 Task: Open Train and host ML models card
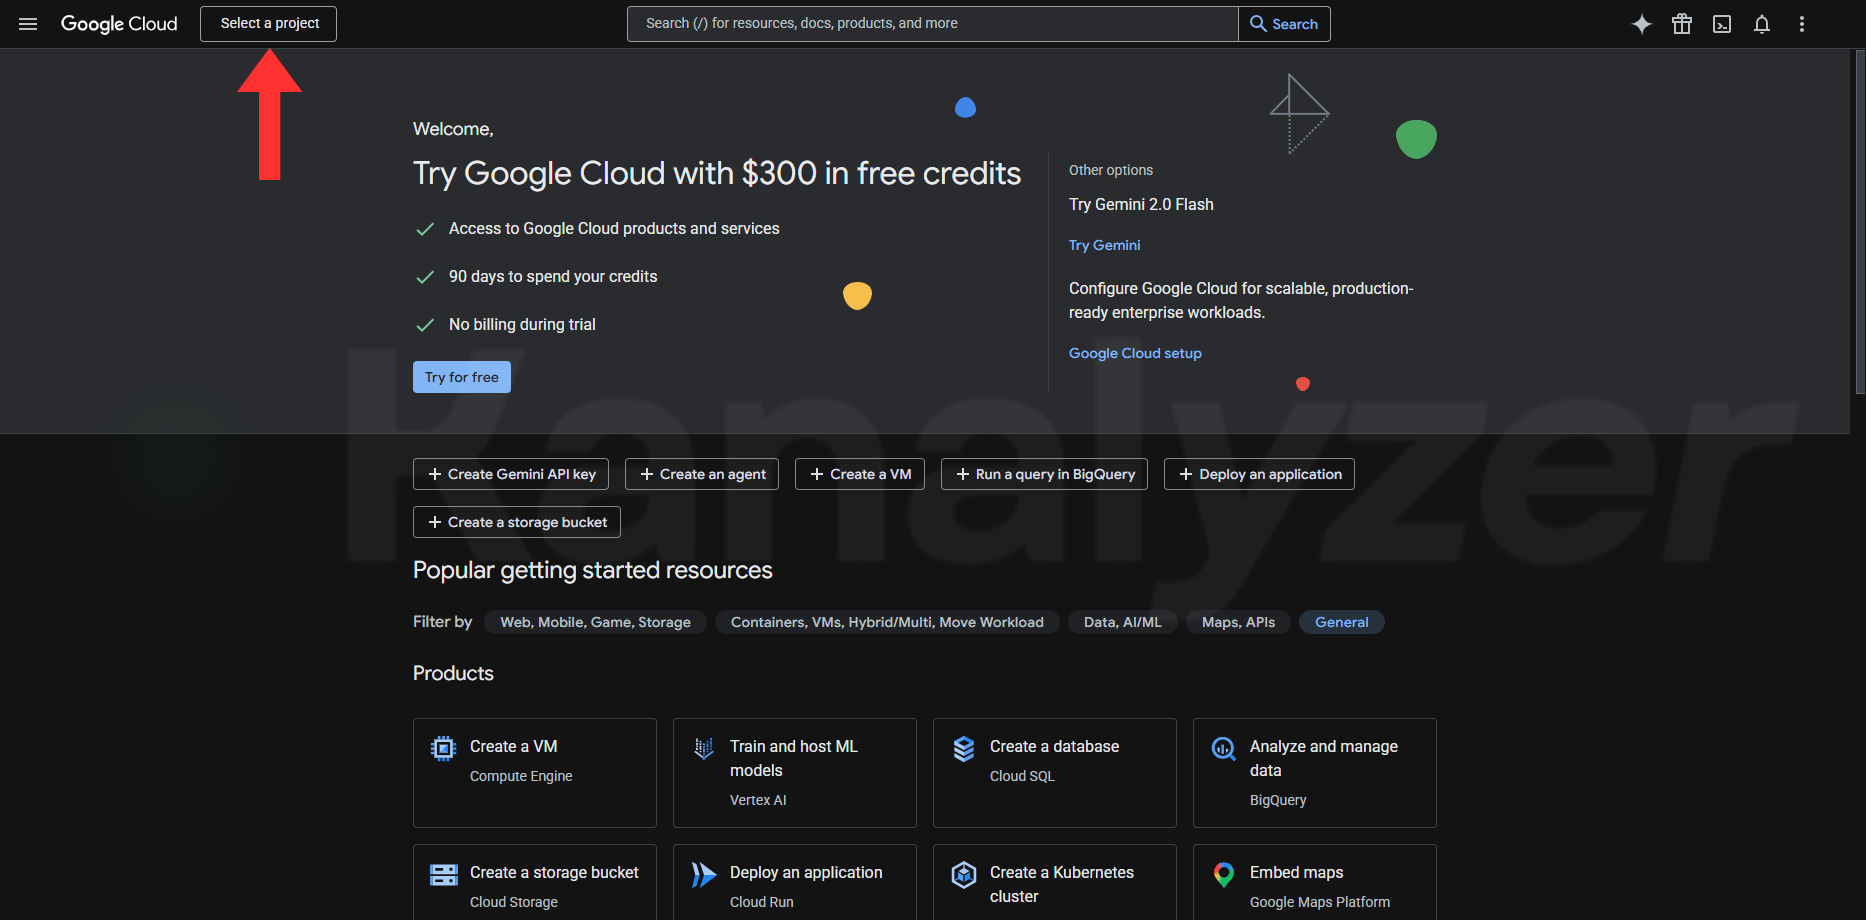[x=795, y=773]
